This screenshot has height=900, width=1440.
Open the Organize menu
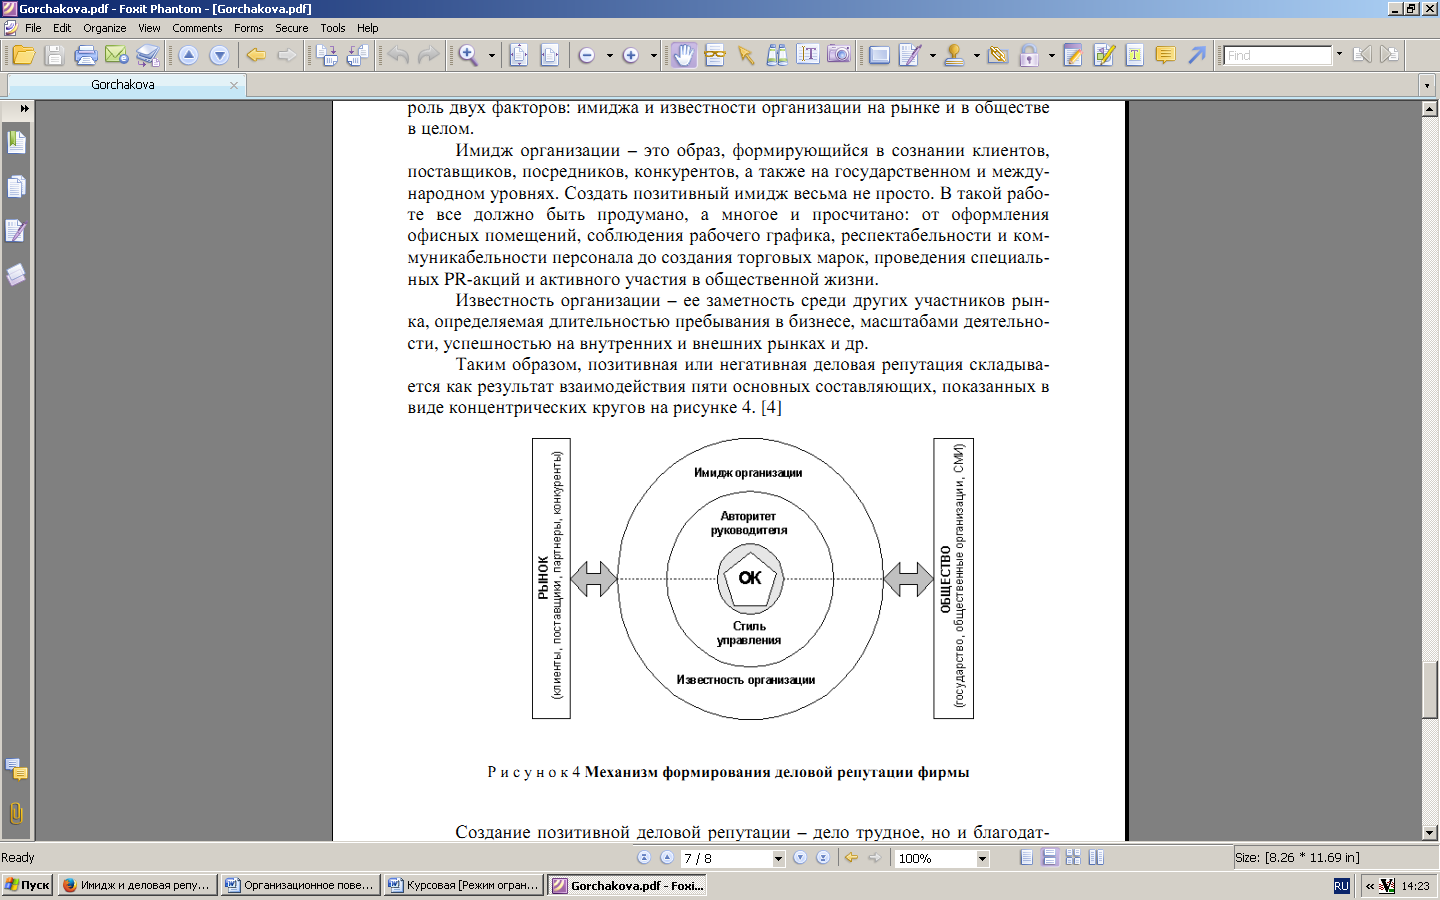pyautogui.click(x=105, y=28)
